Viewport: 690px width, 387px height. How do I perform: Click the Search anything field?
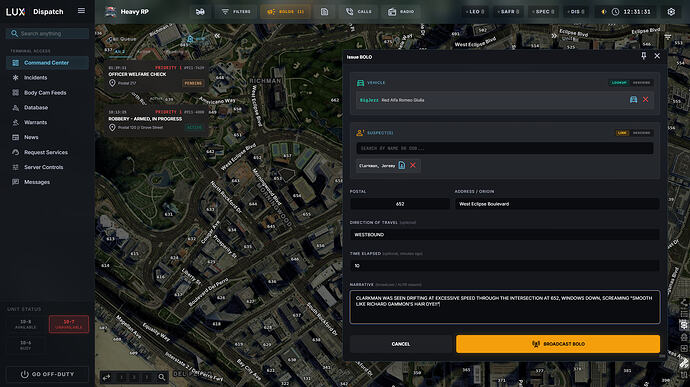click(48, 33)
